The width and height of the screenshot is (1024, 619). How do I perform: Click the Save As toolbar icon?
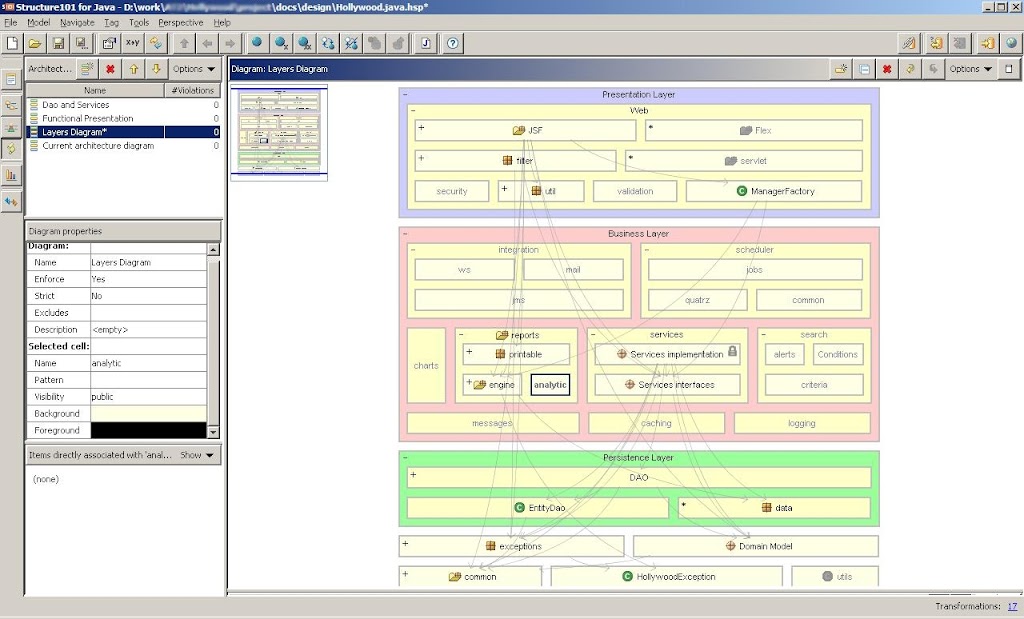81,43
